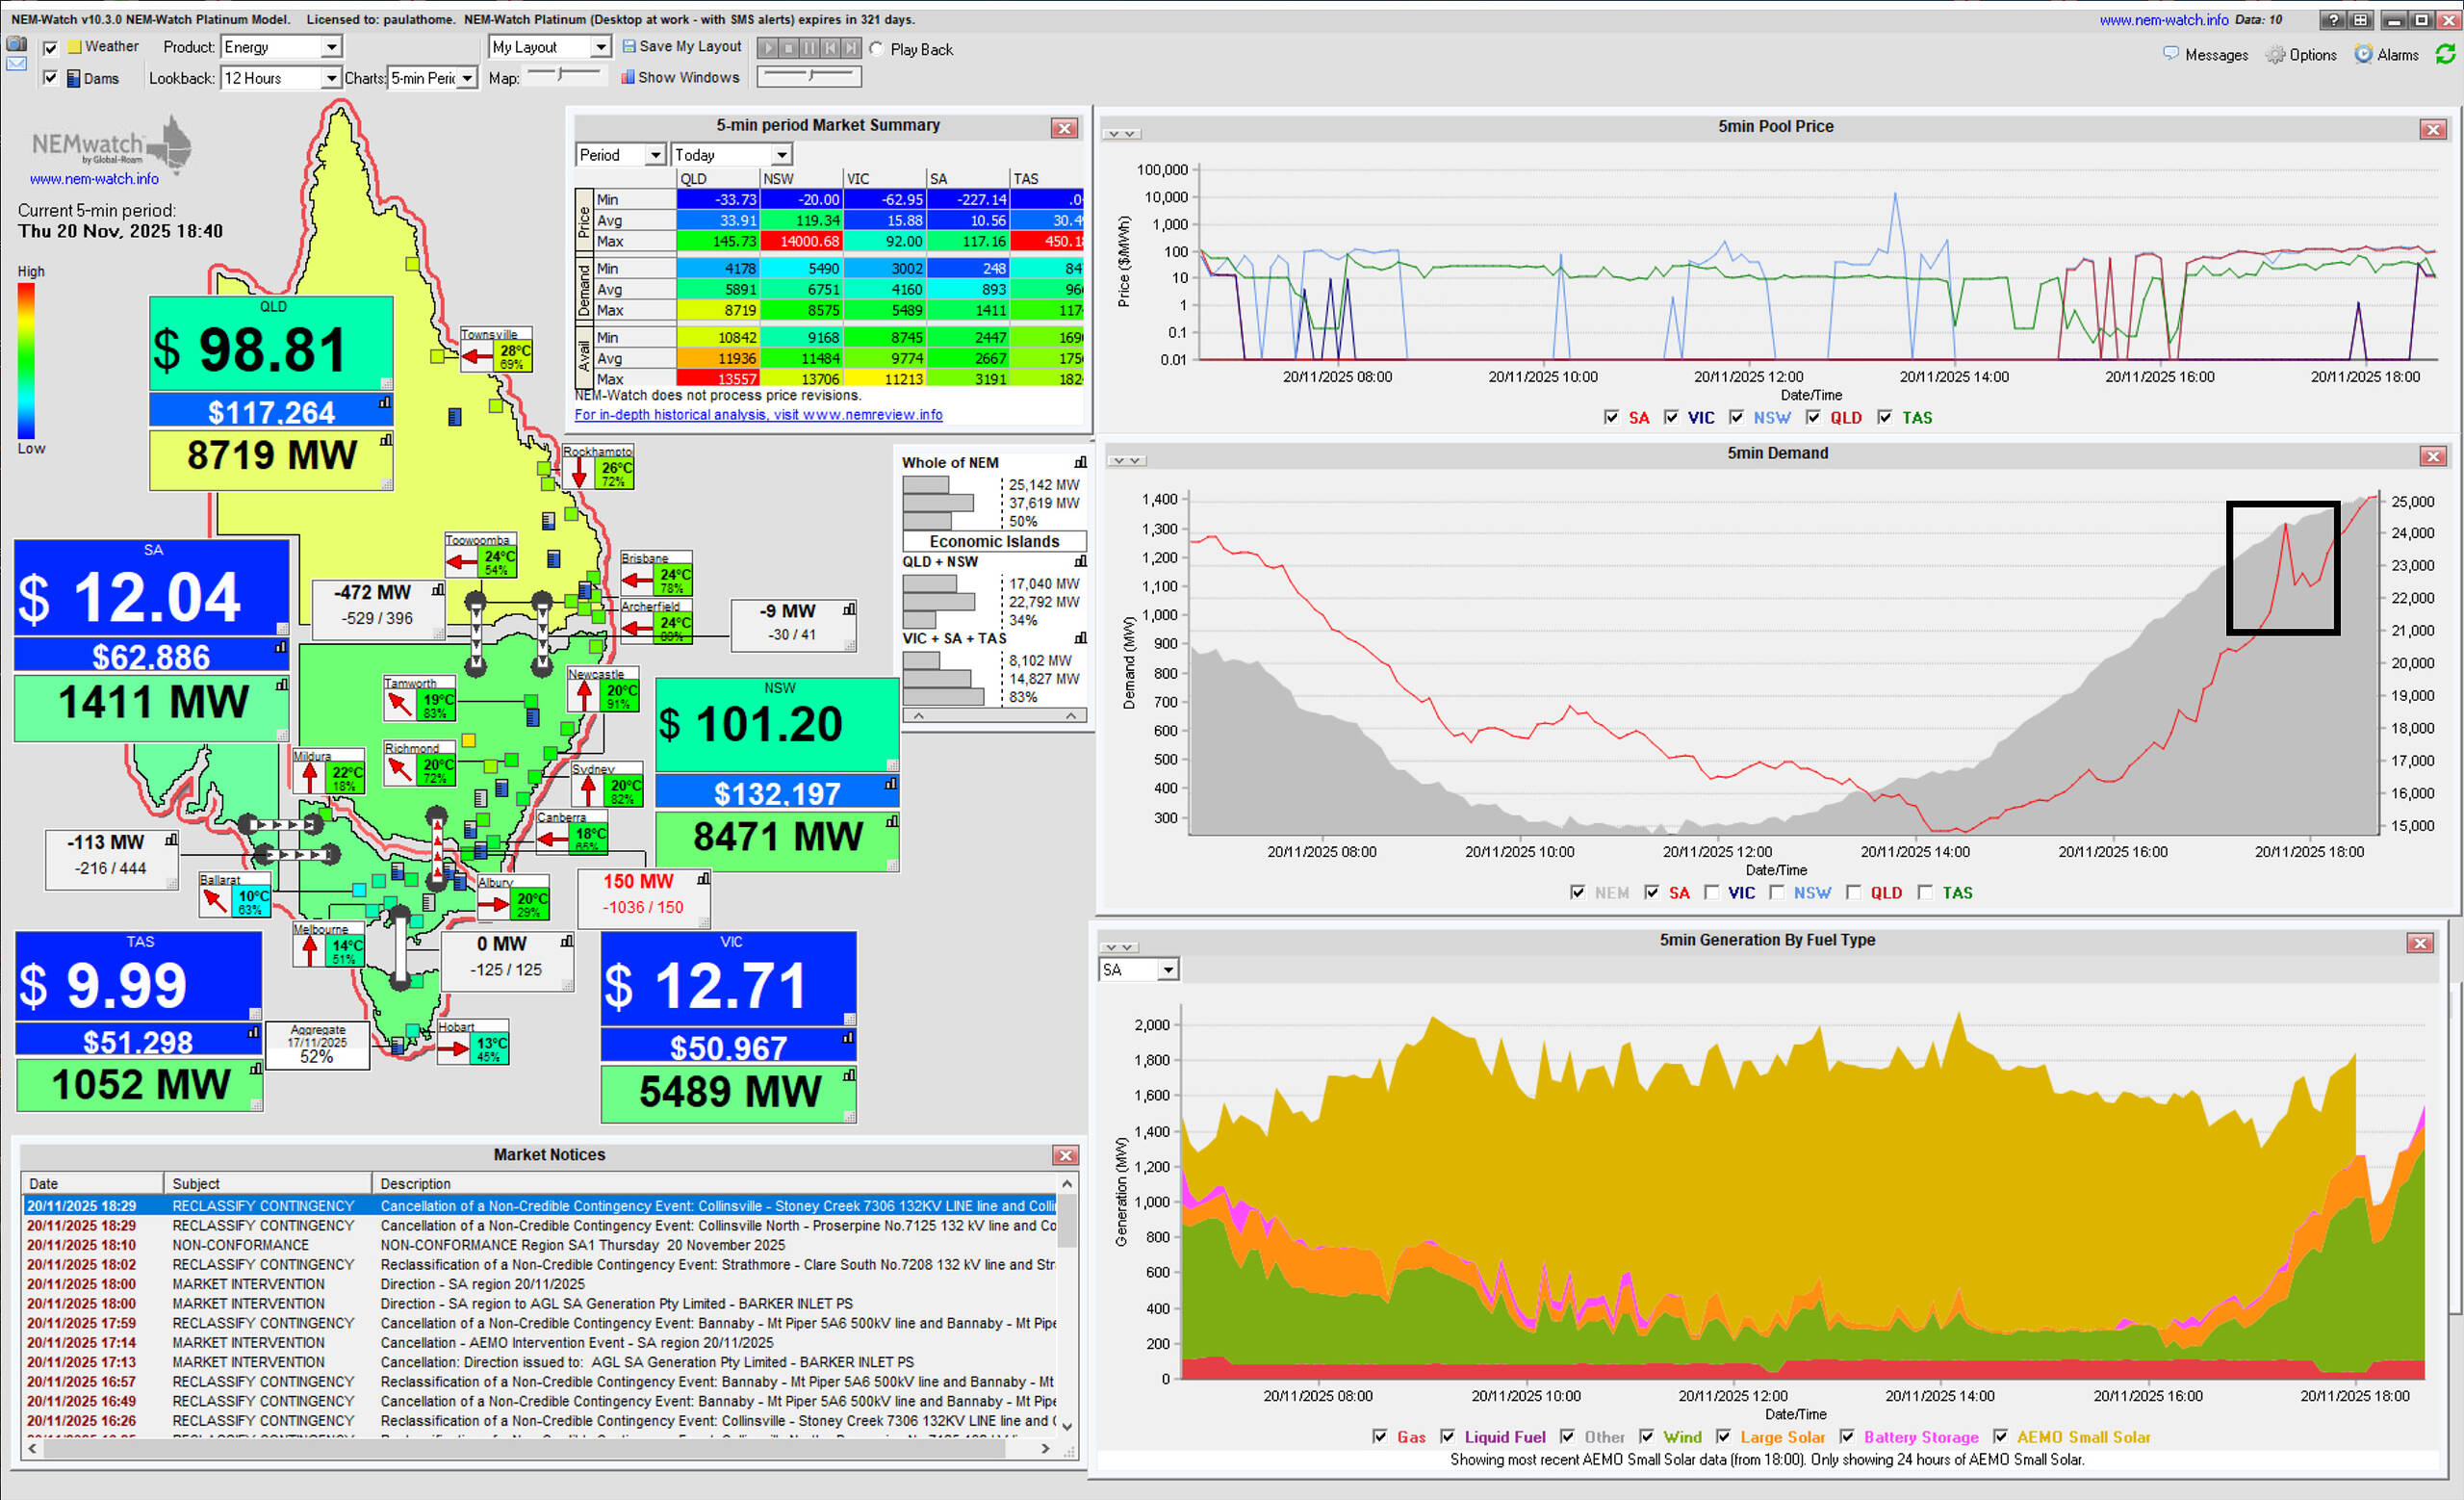Select the Play Back radio button
Screen dimensions: 2464x1500
point(876,49)
